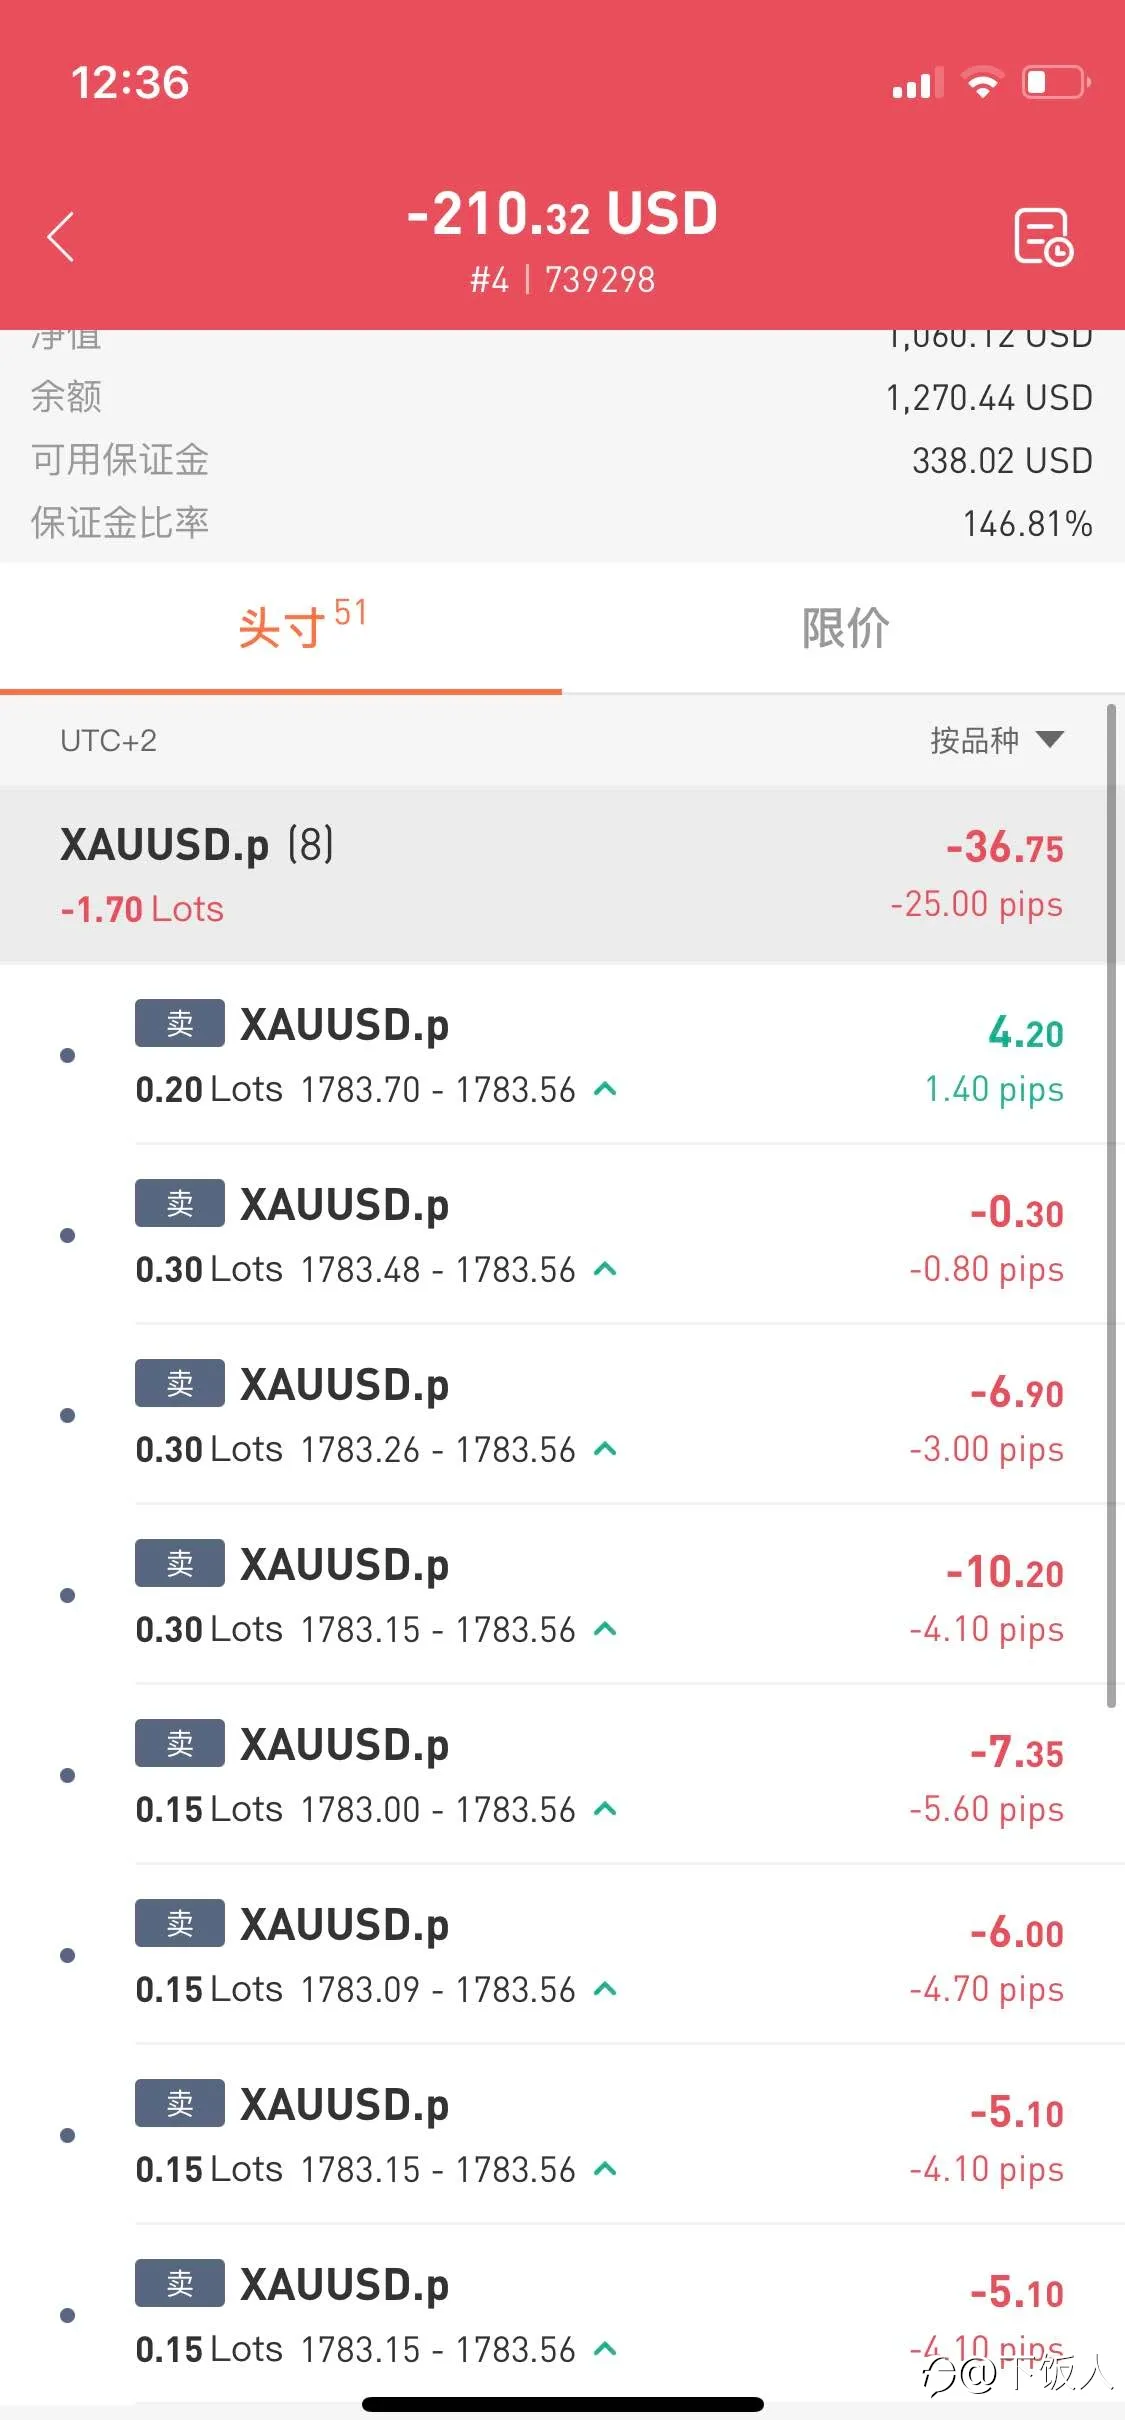Tap the 卖 badge on 1783.26 position
This screenshot has width=1125, height=2436.
pyautogui.click(x=180, y=1383)
